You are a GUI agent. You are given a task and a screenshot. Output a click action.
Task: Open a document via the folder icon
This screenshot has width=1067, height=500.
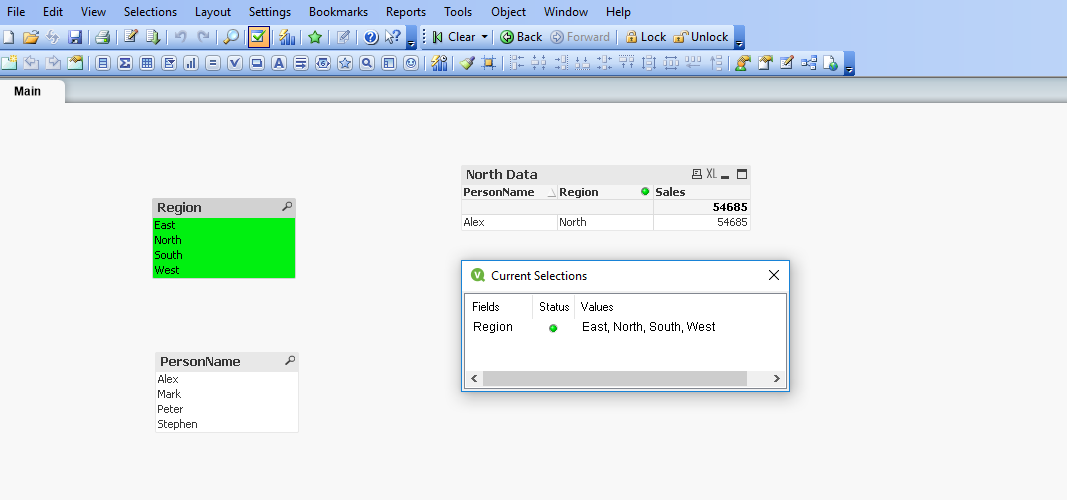tap(31, 37)
